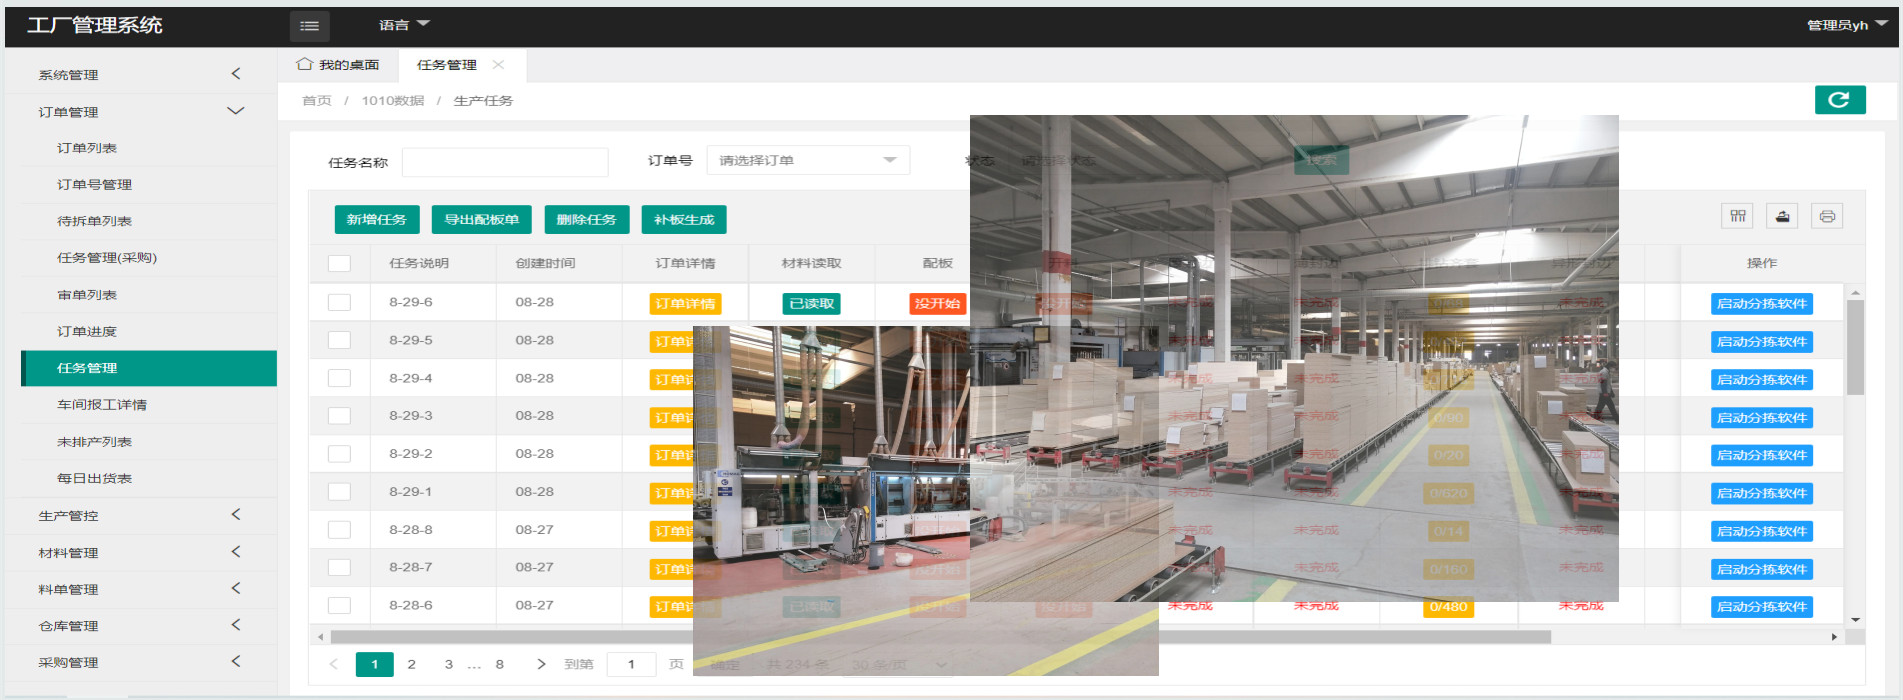The image size is (1903, 700).
Task: Open 任务管理(采购) in the sidebar
Action: point(149,258)
